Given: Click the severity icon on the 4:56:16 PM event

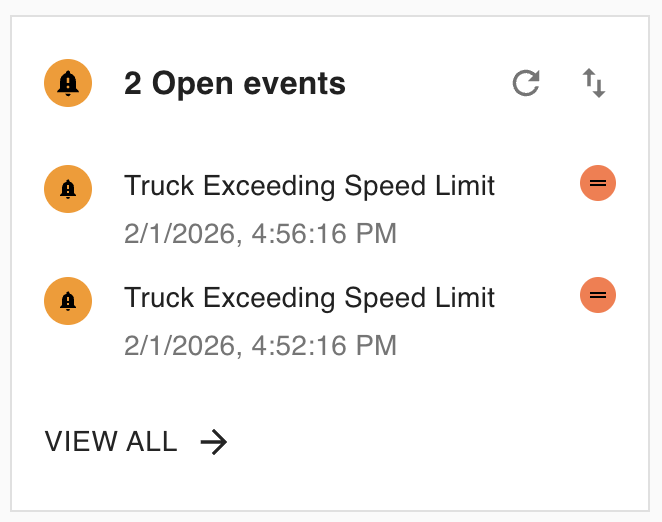Looking at the screenshot, I should [x=598, y=183].
